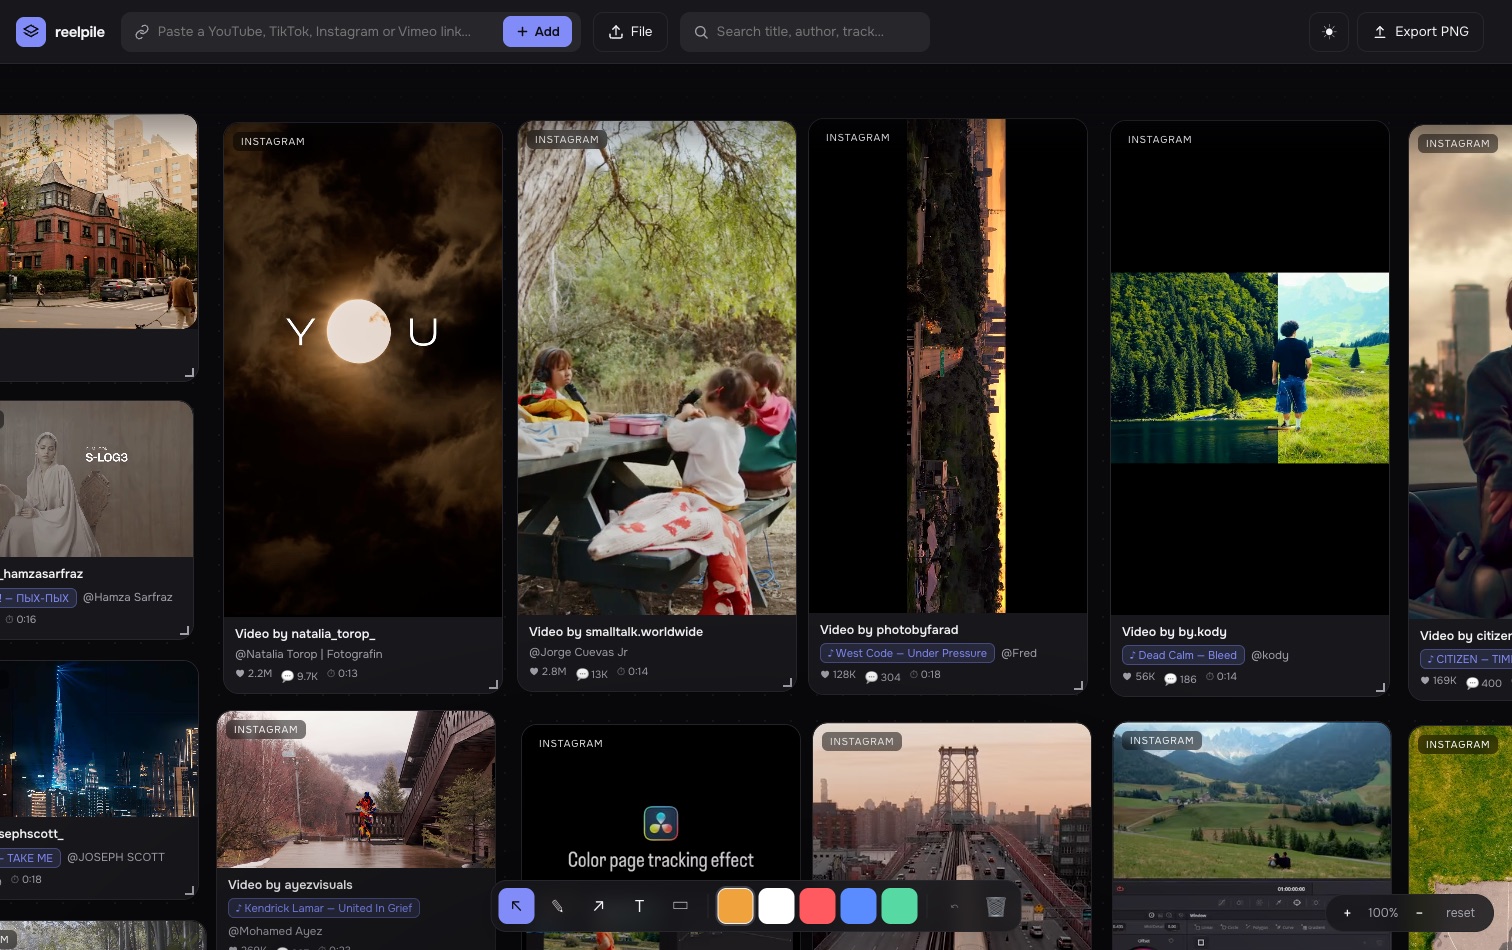Click the ПЫХ-ПЫХ track tag

tap(36, 598)
